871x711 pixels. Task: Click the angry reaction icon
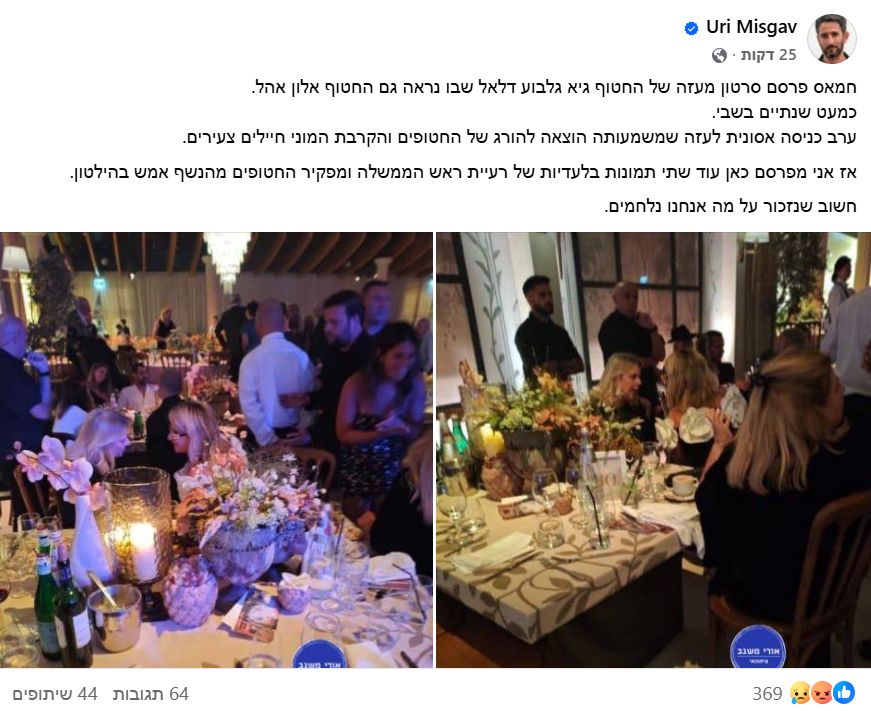[x=822, y=693]
